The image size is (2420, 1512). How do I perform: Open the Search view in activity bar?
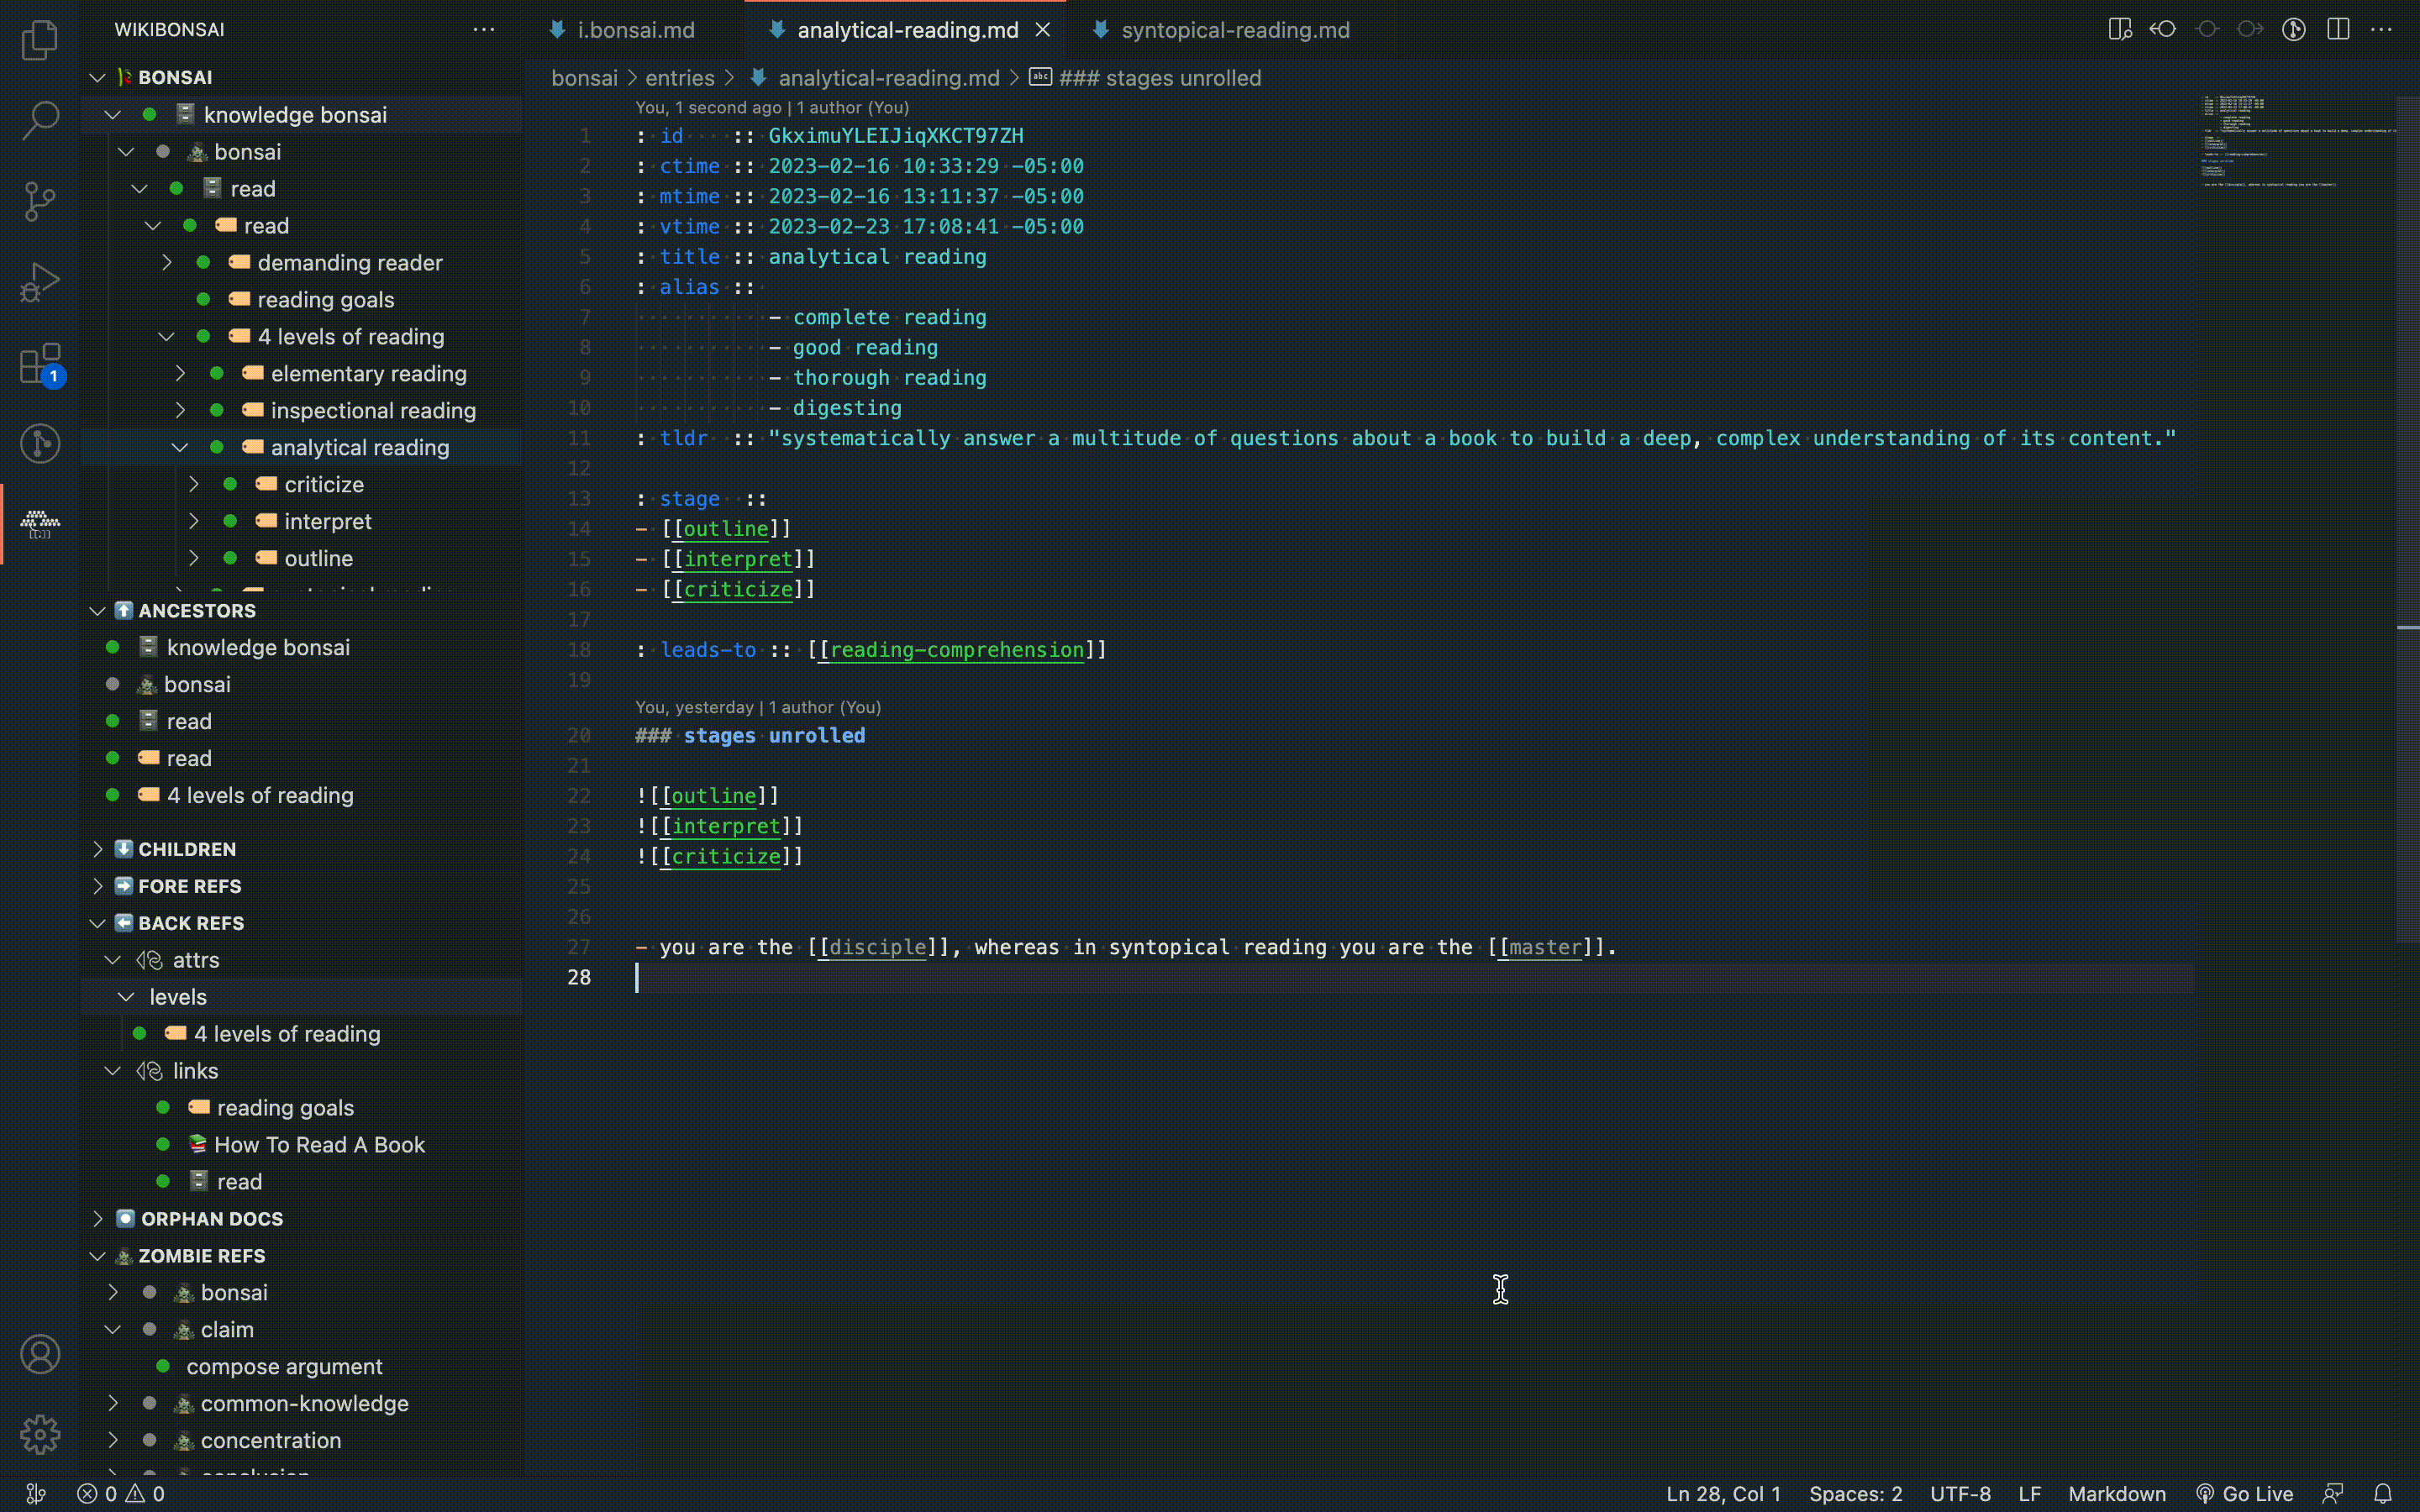(40, 120)
